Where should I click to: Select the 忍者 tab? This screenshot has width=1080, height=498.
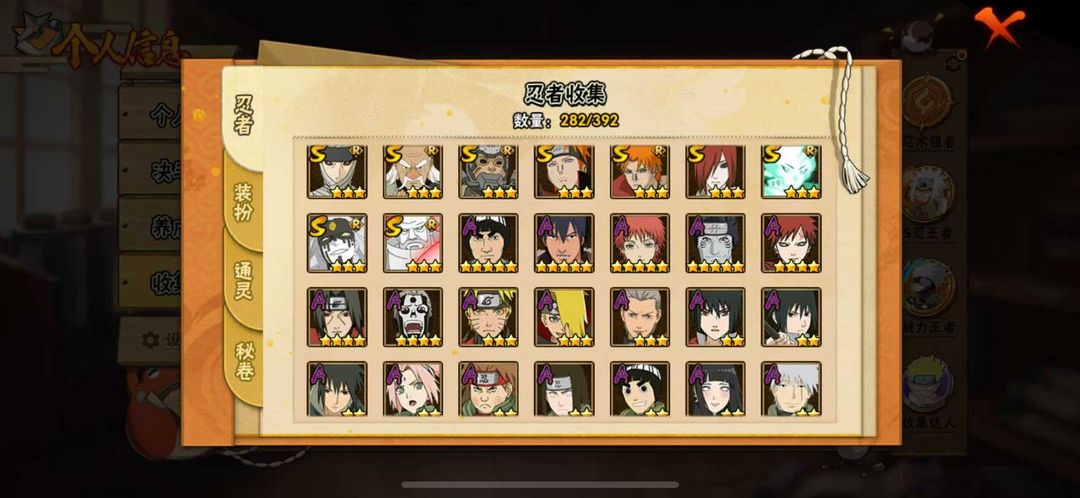(x=243, y=114)
